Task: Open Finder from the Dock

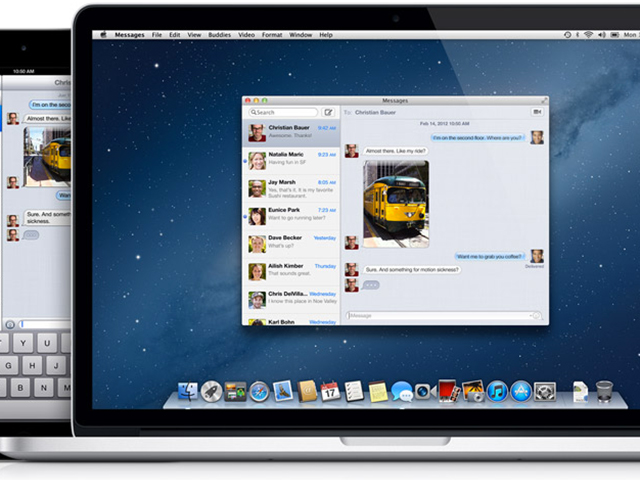Action: click(x=188, y=391)
